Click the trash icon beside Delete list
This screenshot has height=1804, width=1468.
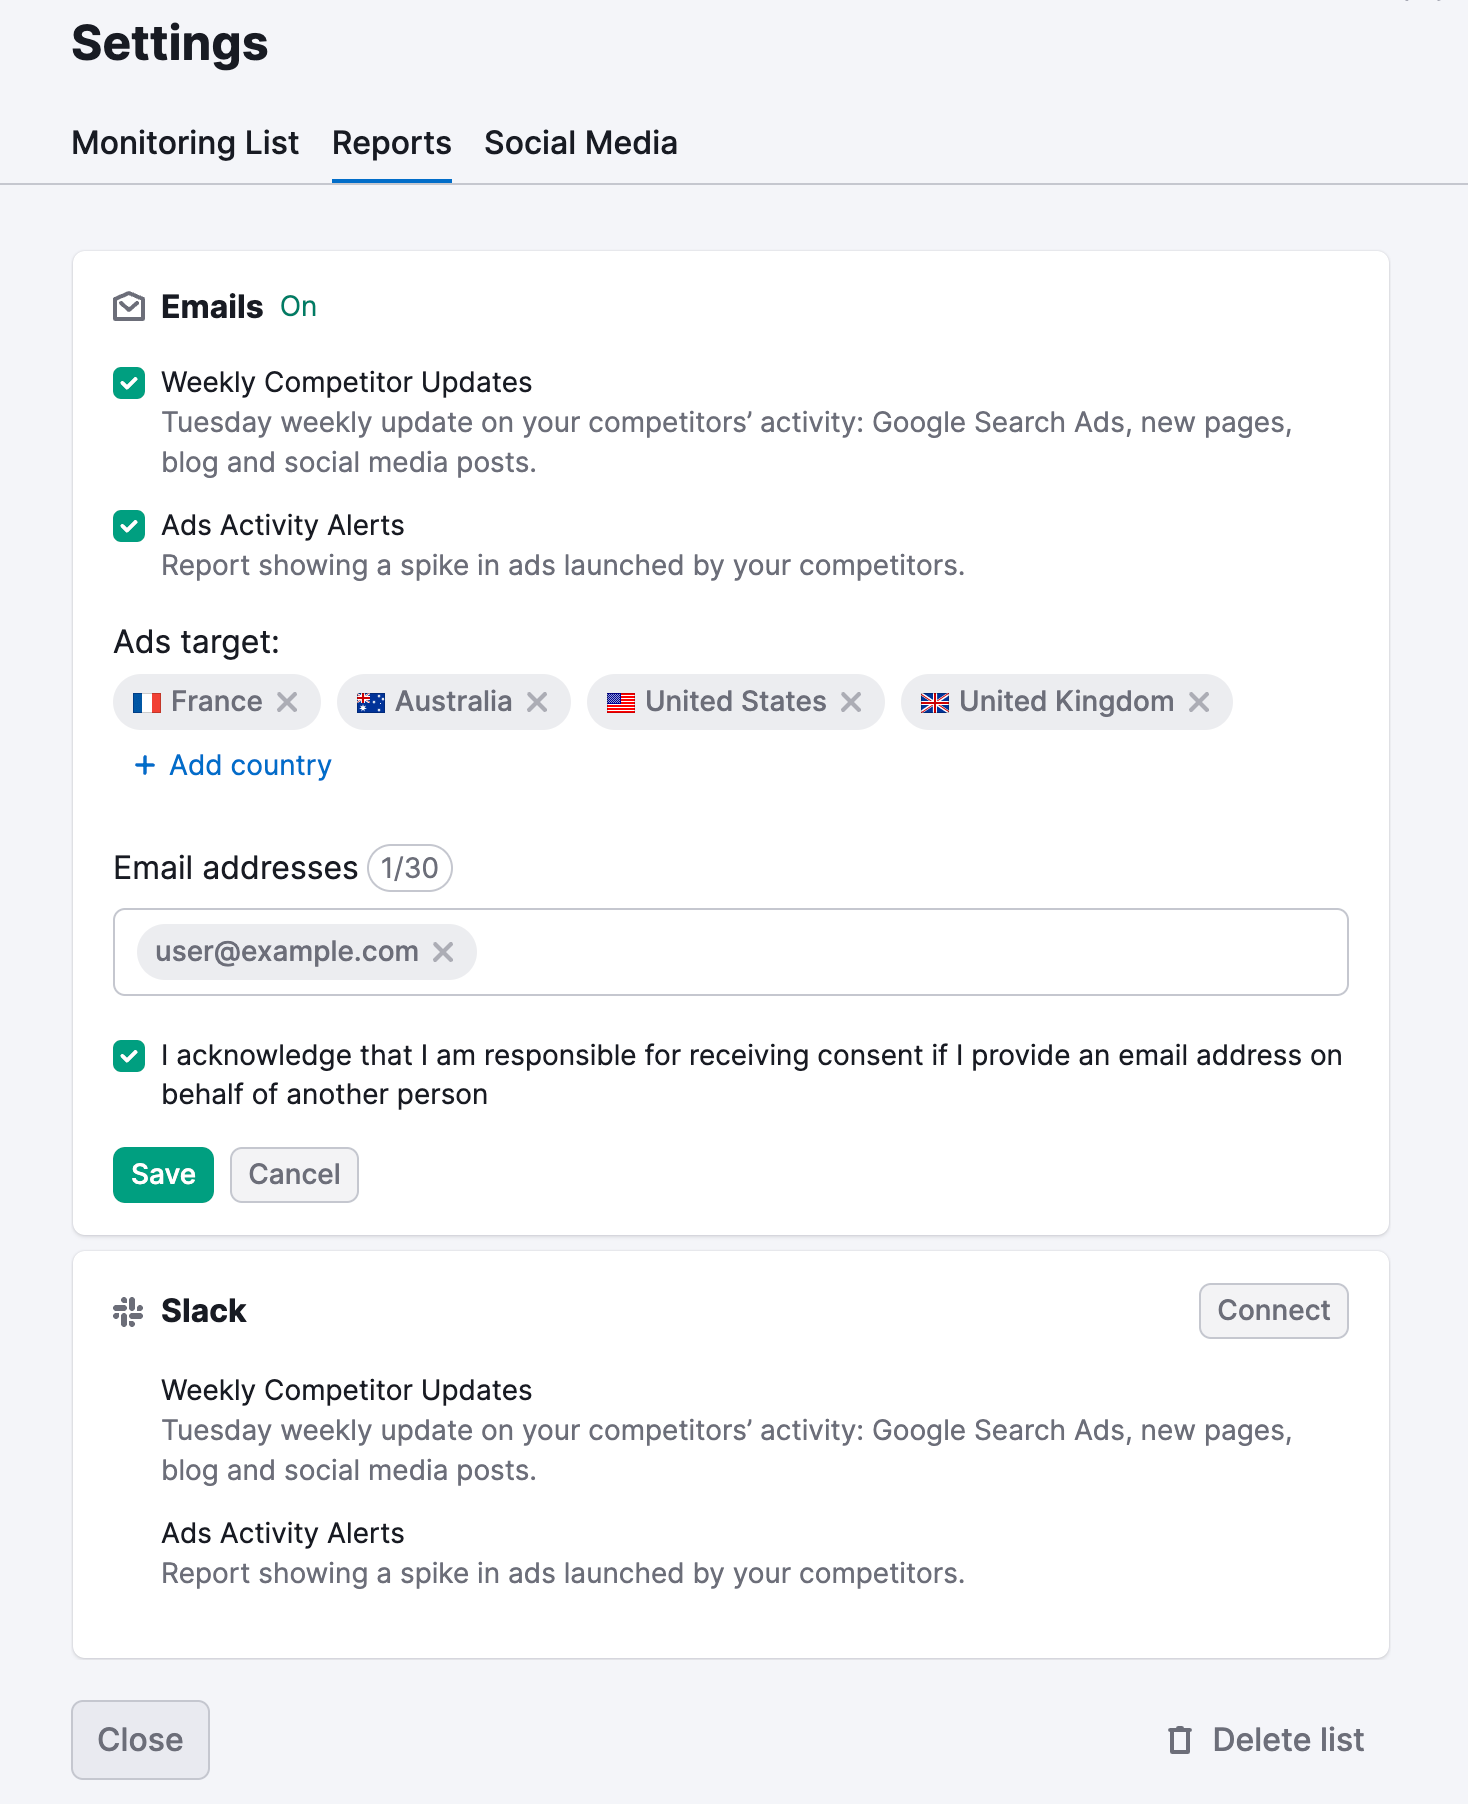[x=1180, y=1740]
